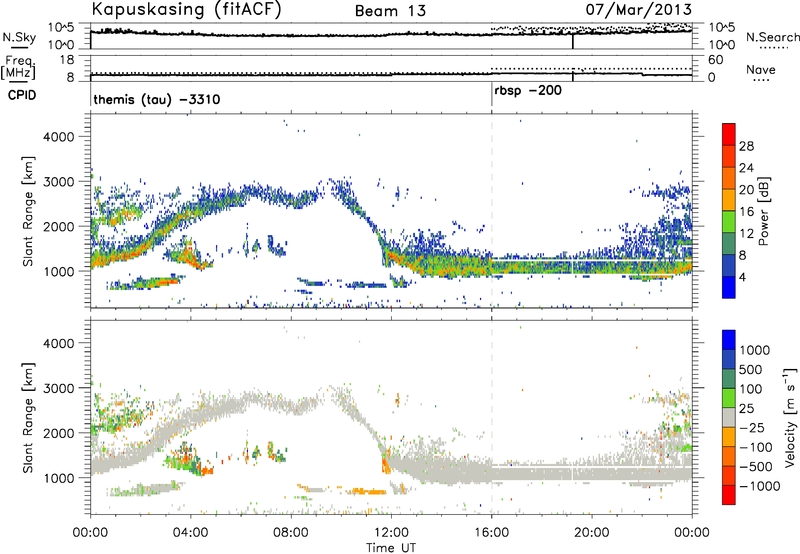Image resolution: width=800 pixels, height=554 pixels.
Task: Click the '28' tick on Power colorbar
Action: [746, 146]
